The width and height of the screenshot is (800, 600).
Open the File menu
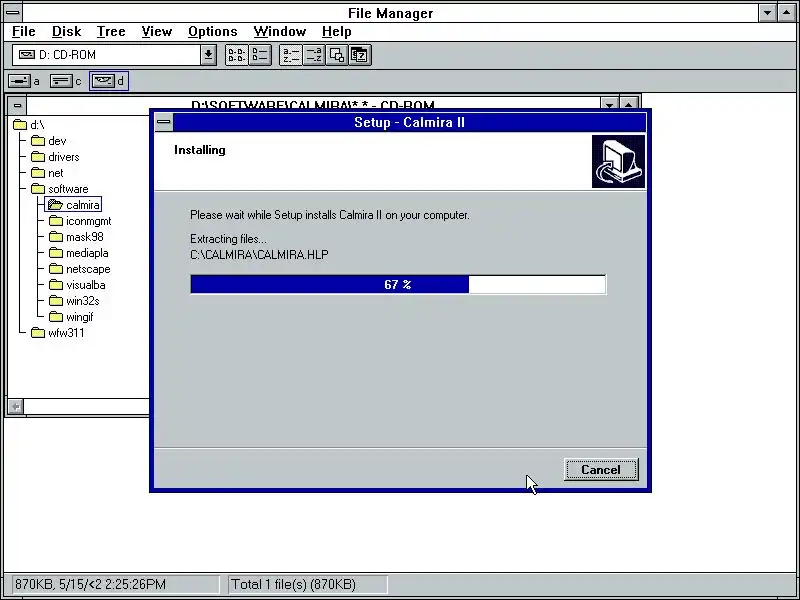click(x=23, y=32)
